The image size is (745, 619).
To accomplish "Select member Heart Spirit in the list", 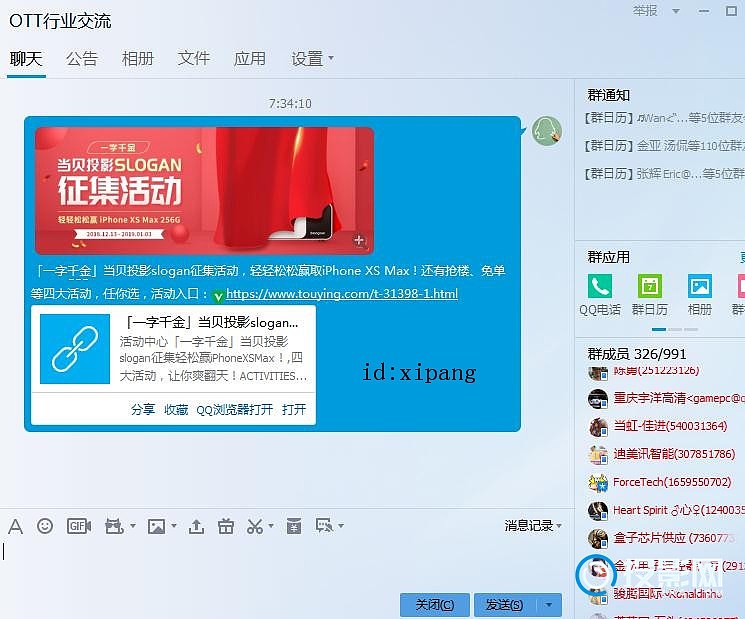I will point(665,511).
